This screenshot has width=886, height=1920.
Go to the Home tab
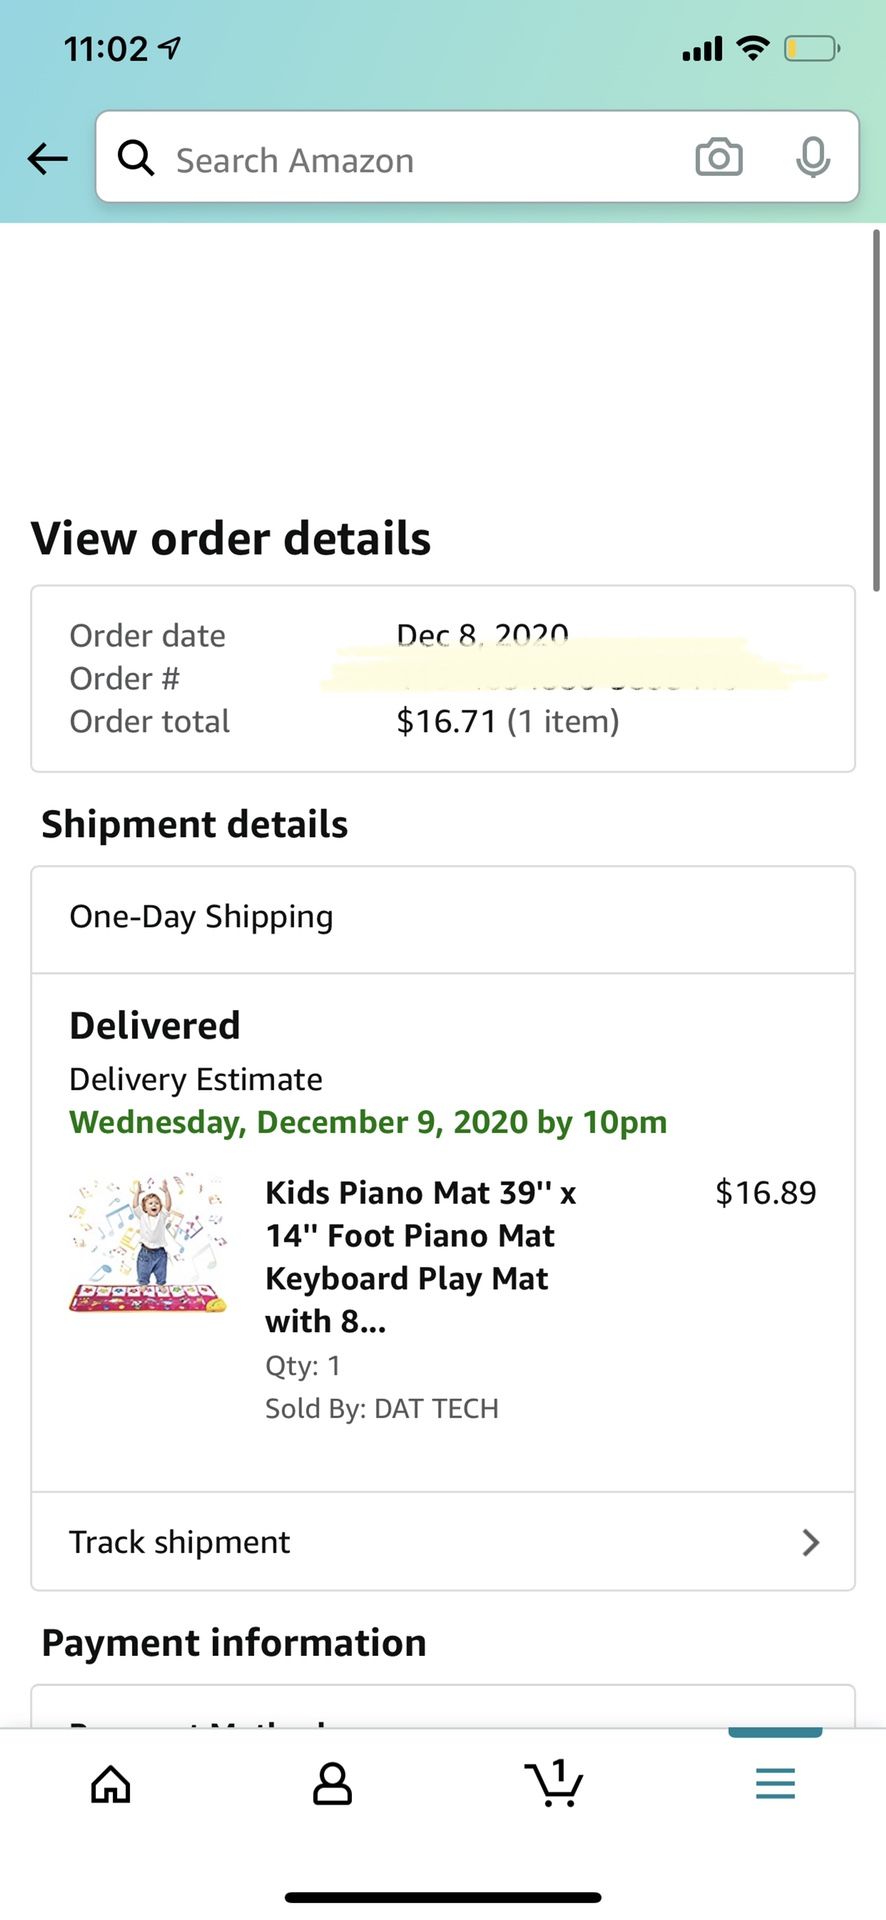[111, 1783]
